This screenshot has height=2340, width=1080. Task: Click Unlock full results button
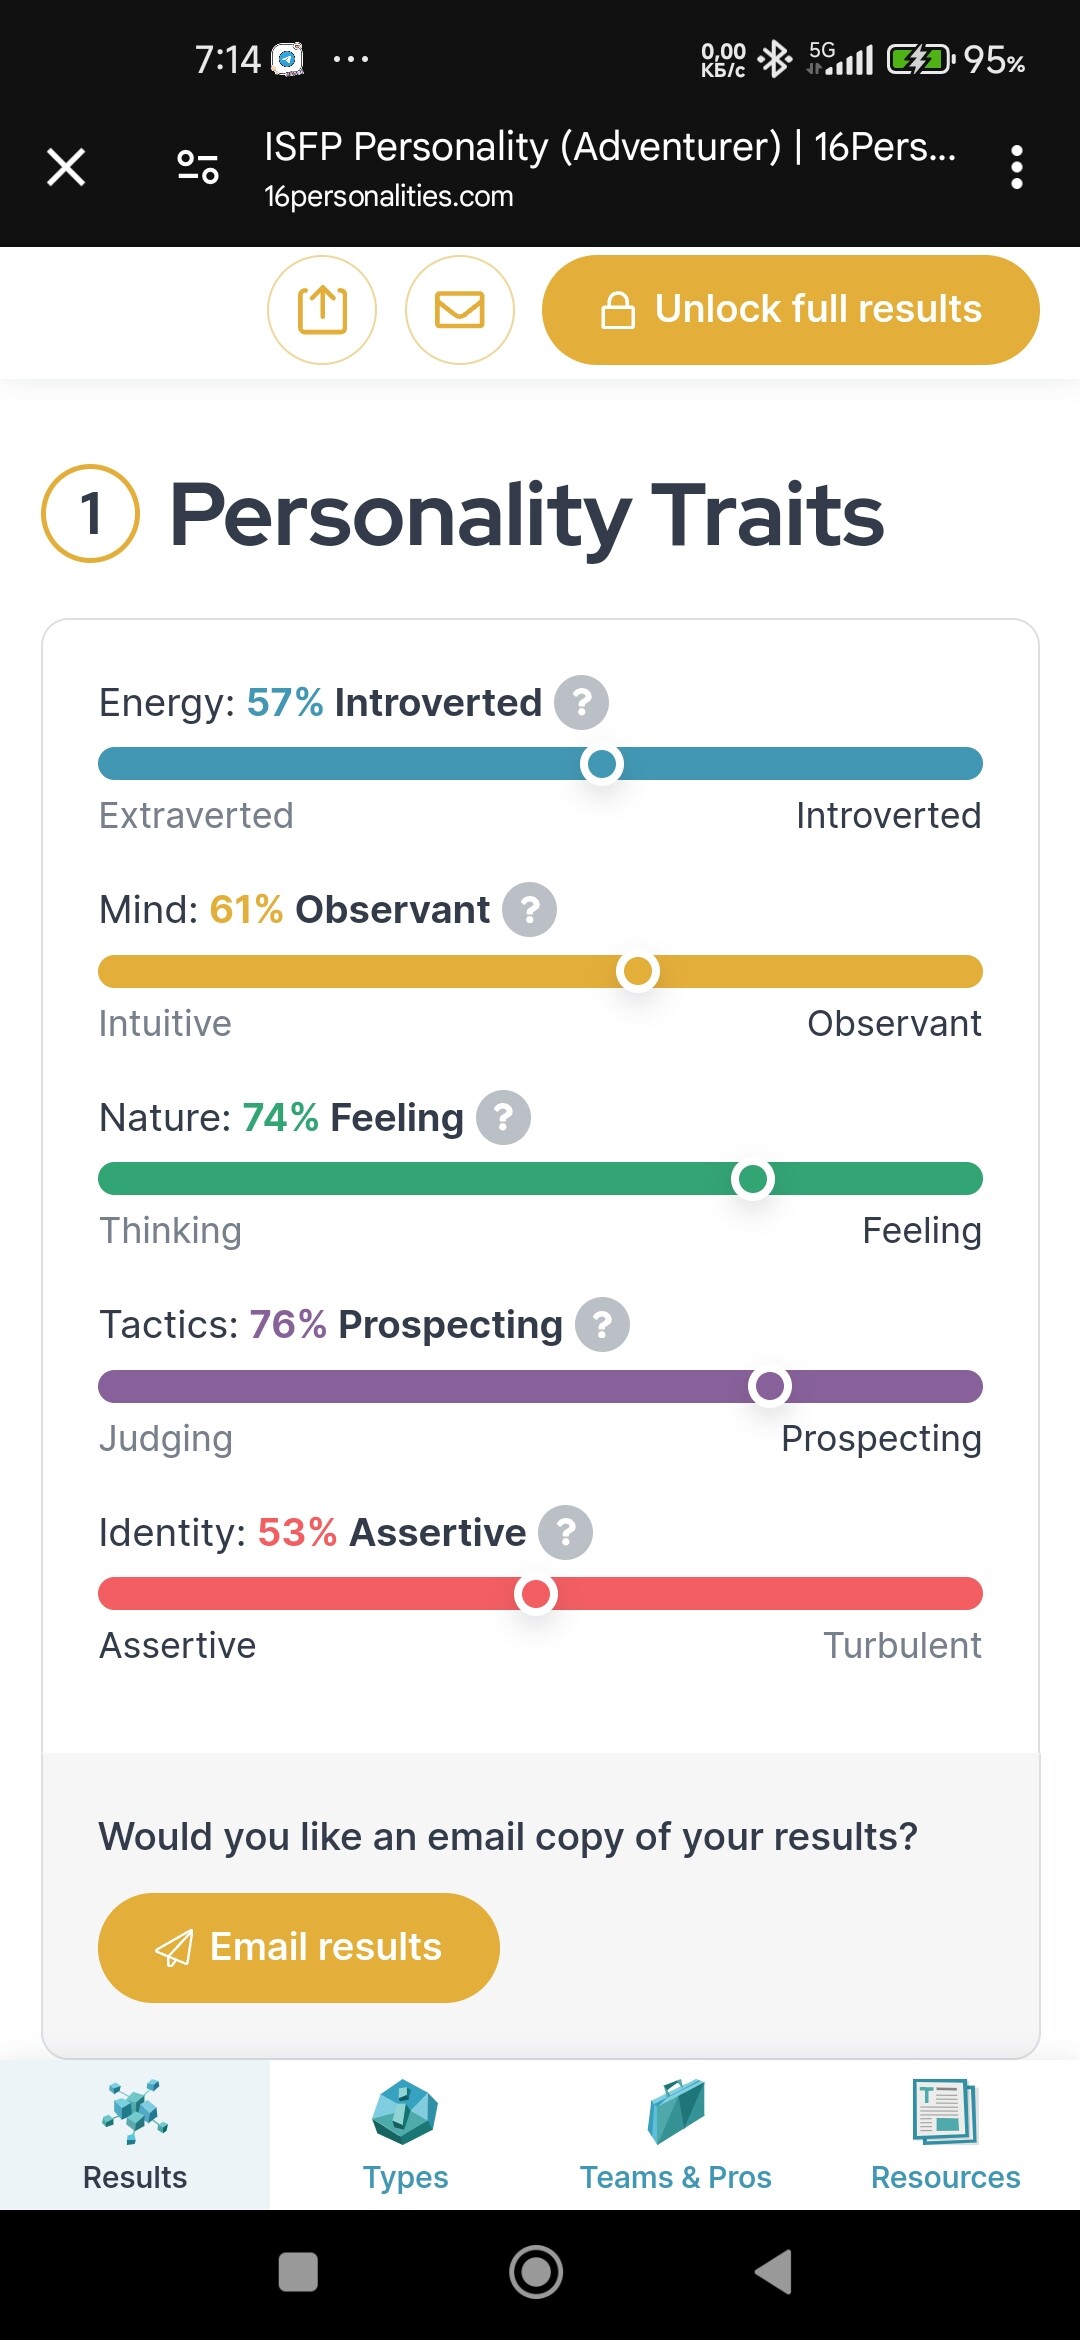(791, 310)
